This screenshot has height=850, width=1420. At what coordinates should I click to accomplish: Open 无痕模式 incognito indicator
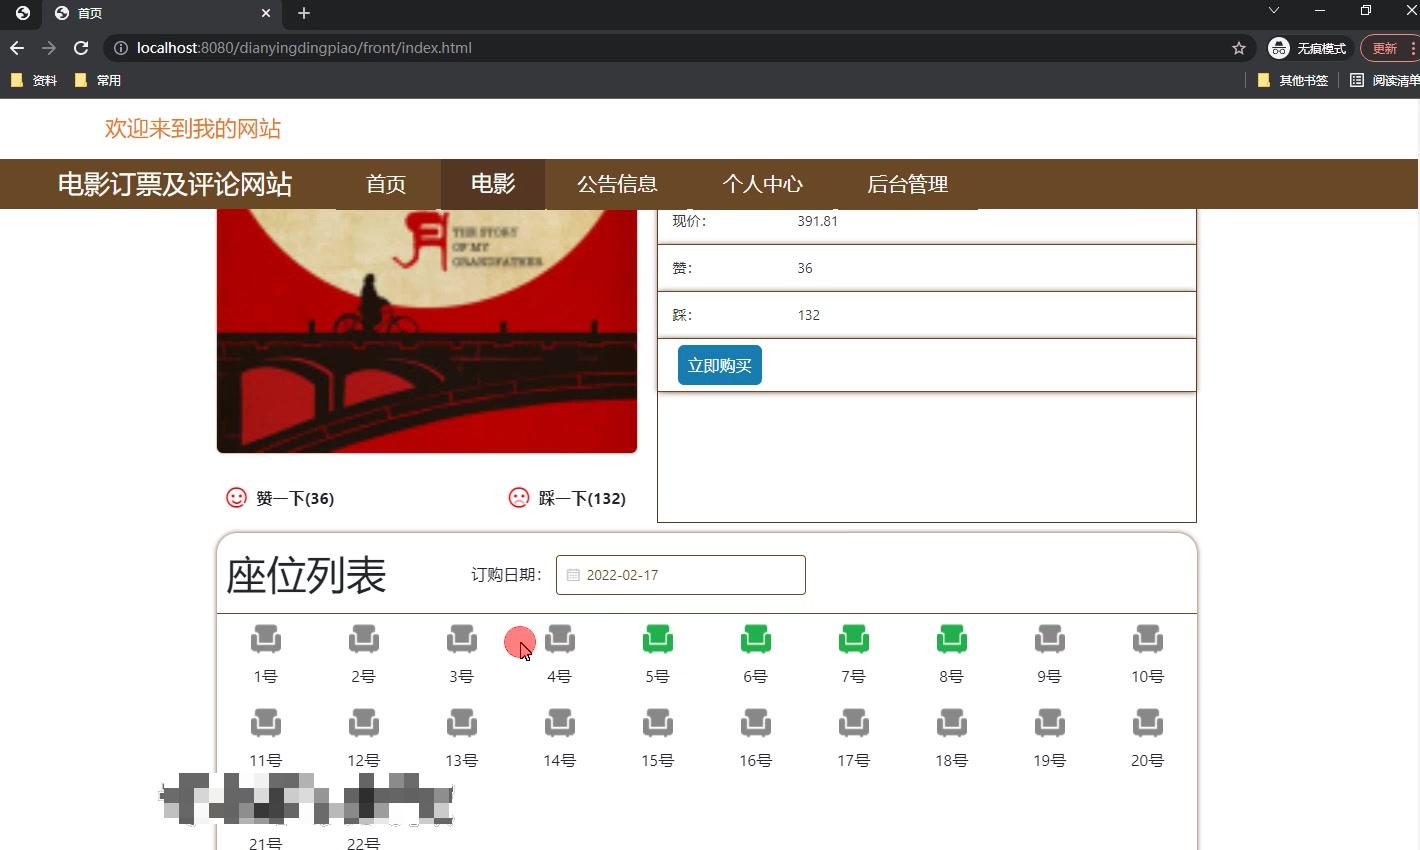coord(1308,48)
